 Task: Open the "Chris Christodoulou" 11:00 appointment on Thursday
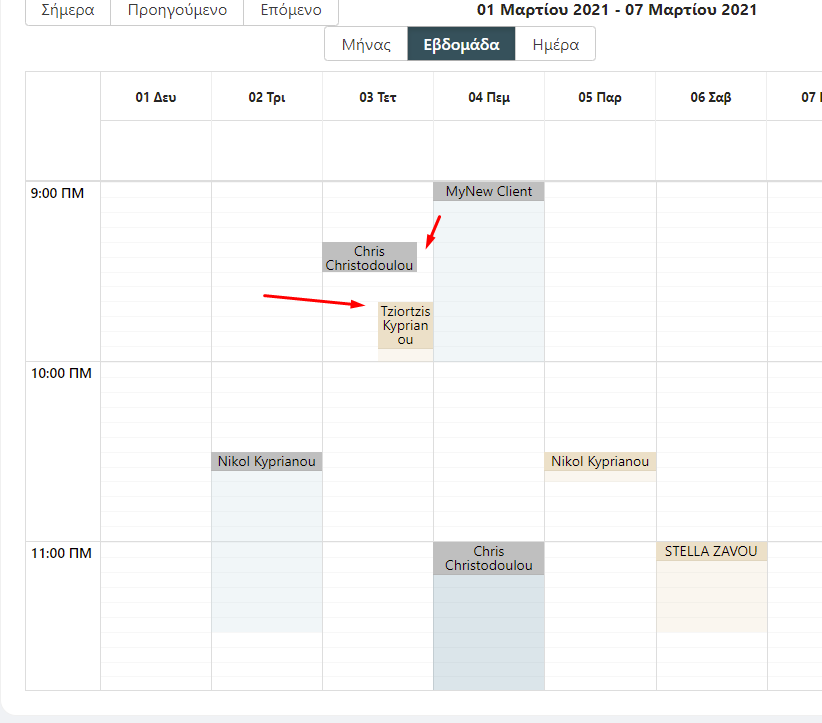tap(488, 558)
